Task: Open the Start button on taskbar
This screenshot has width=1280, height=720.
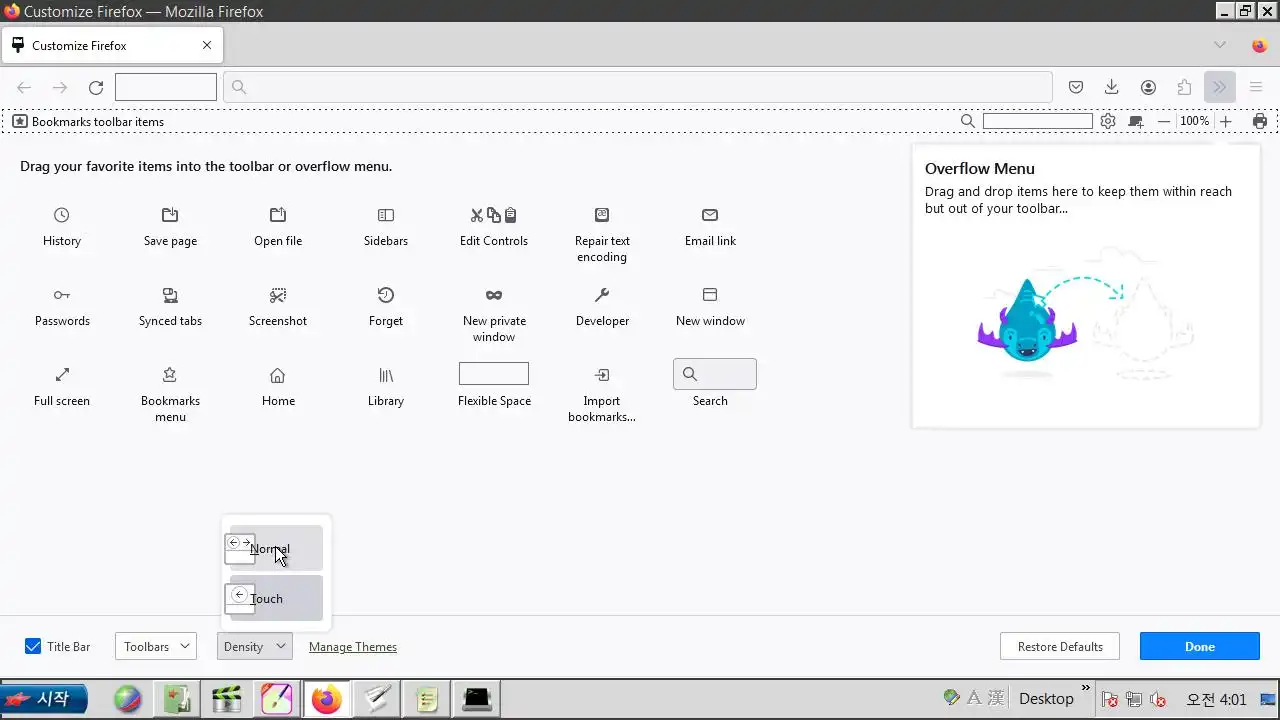Action: pyautogui.click(x=44, y=698)
